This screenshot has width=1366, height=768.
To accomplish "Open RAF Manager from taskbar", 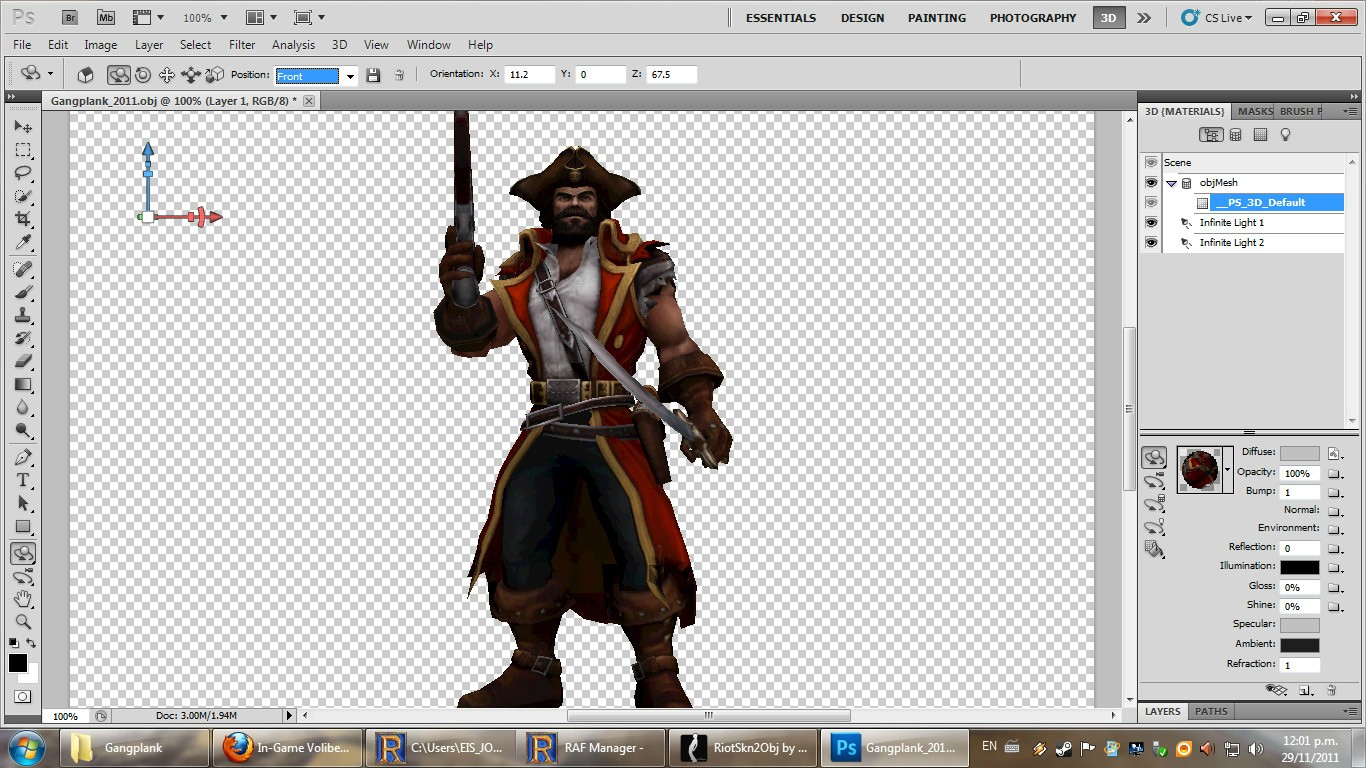I will point(593,747).
